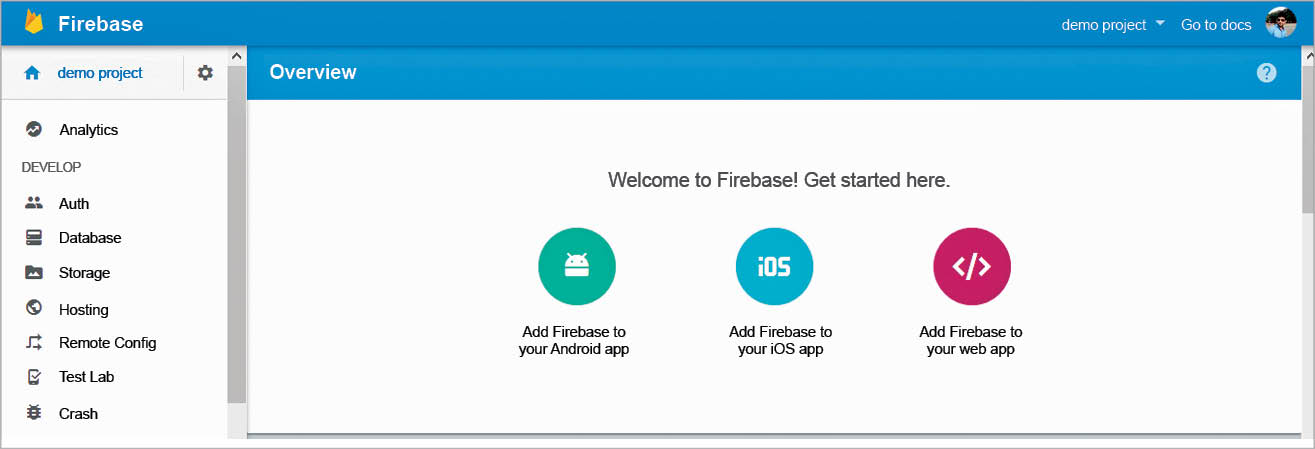Click Go to docs link
The image size is (1315, 449).
[x=1215, y=24]
